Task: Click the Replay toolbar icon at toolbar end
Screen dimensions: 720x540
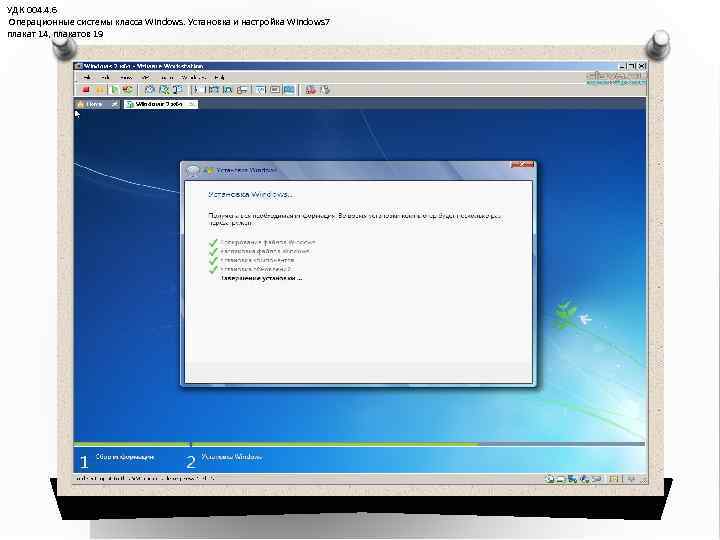Action: tap(326, 90)
